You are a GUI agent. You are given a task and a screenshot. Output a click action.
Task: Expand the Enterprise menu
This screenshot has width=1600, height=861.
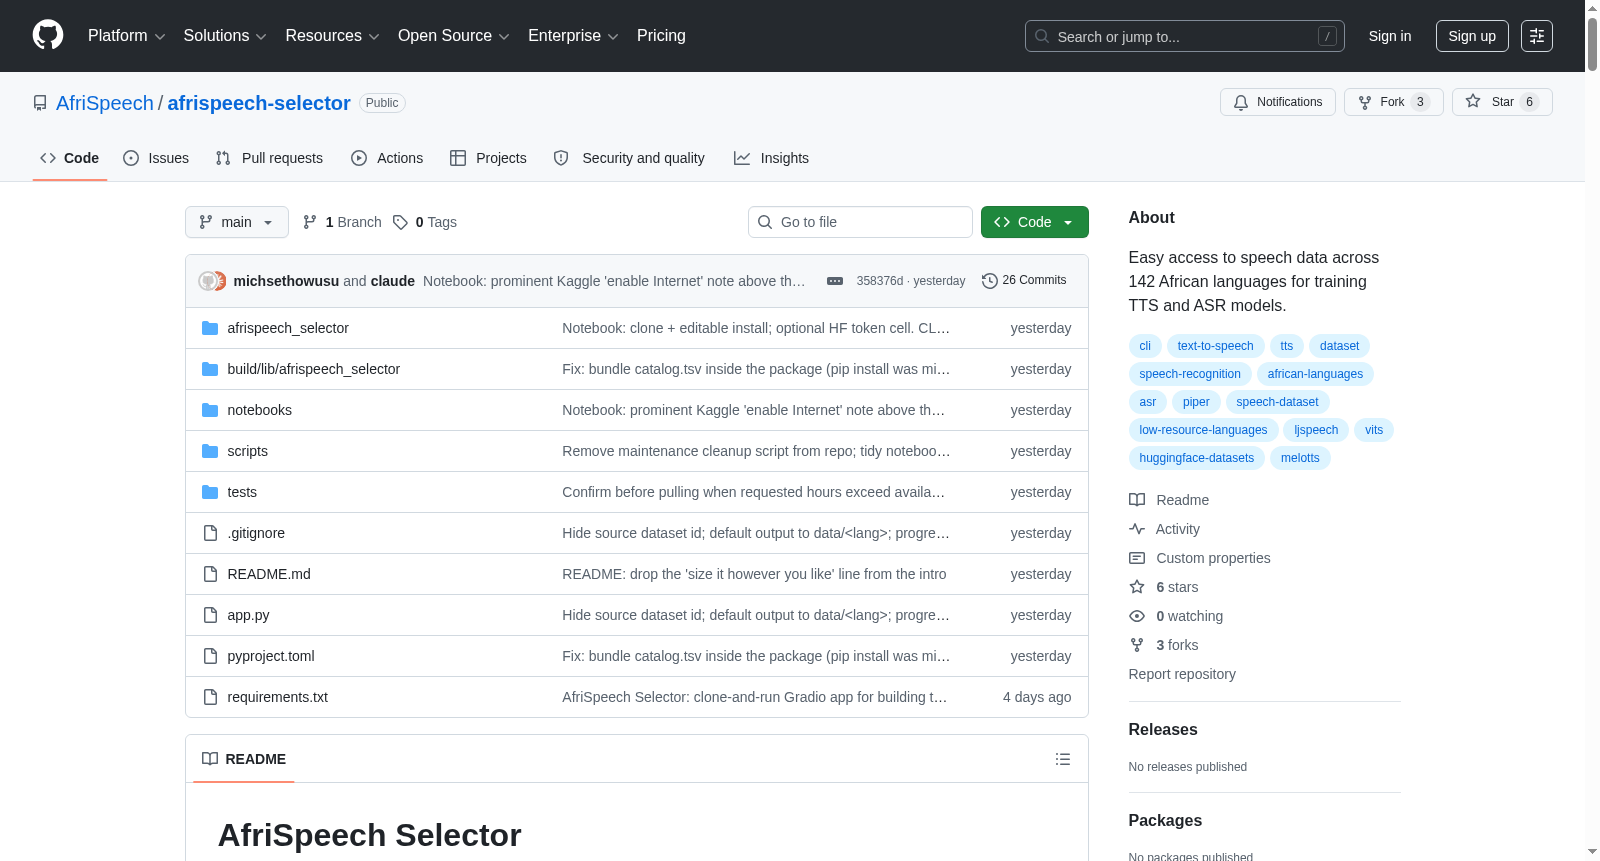tap(573, 36)
